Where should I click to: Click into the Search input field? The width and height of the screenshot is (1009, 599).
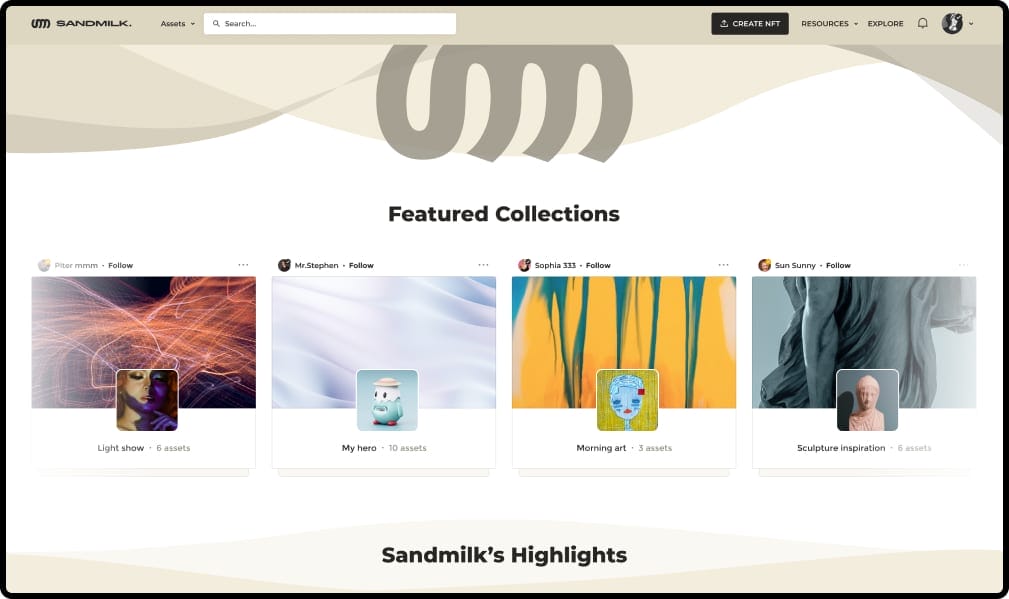coord(330,24)
